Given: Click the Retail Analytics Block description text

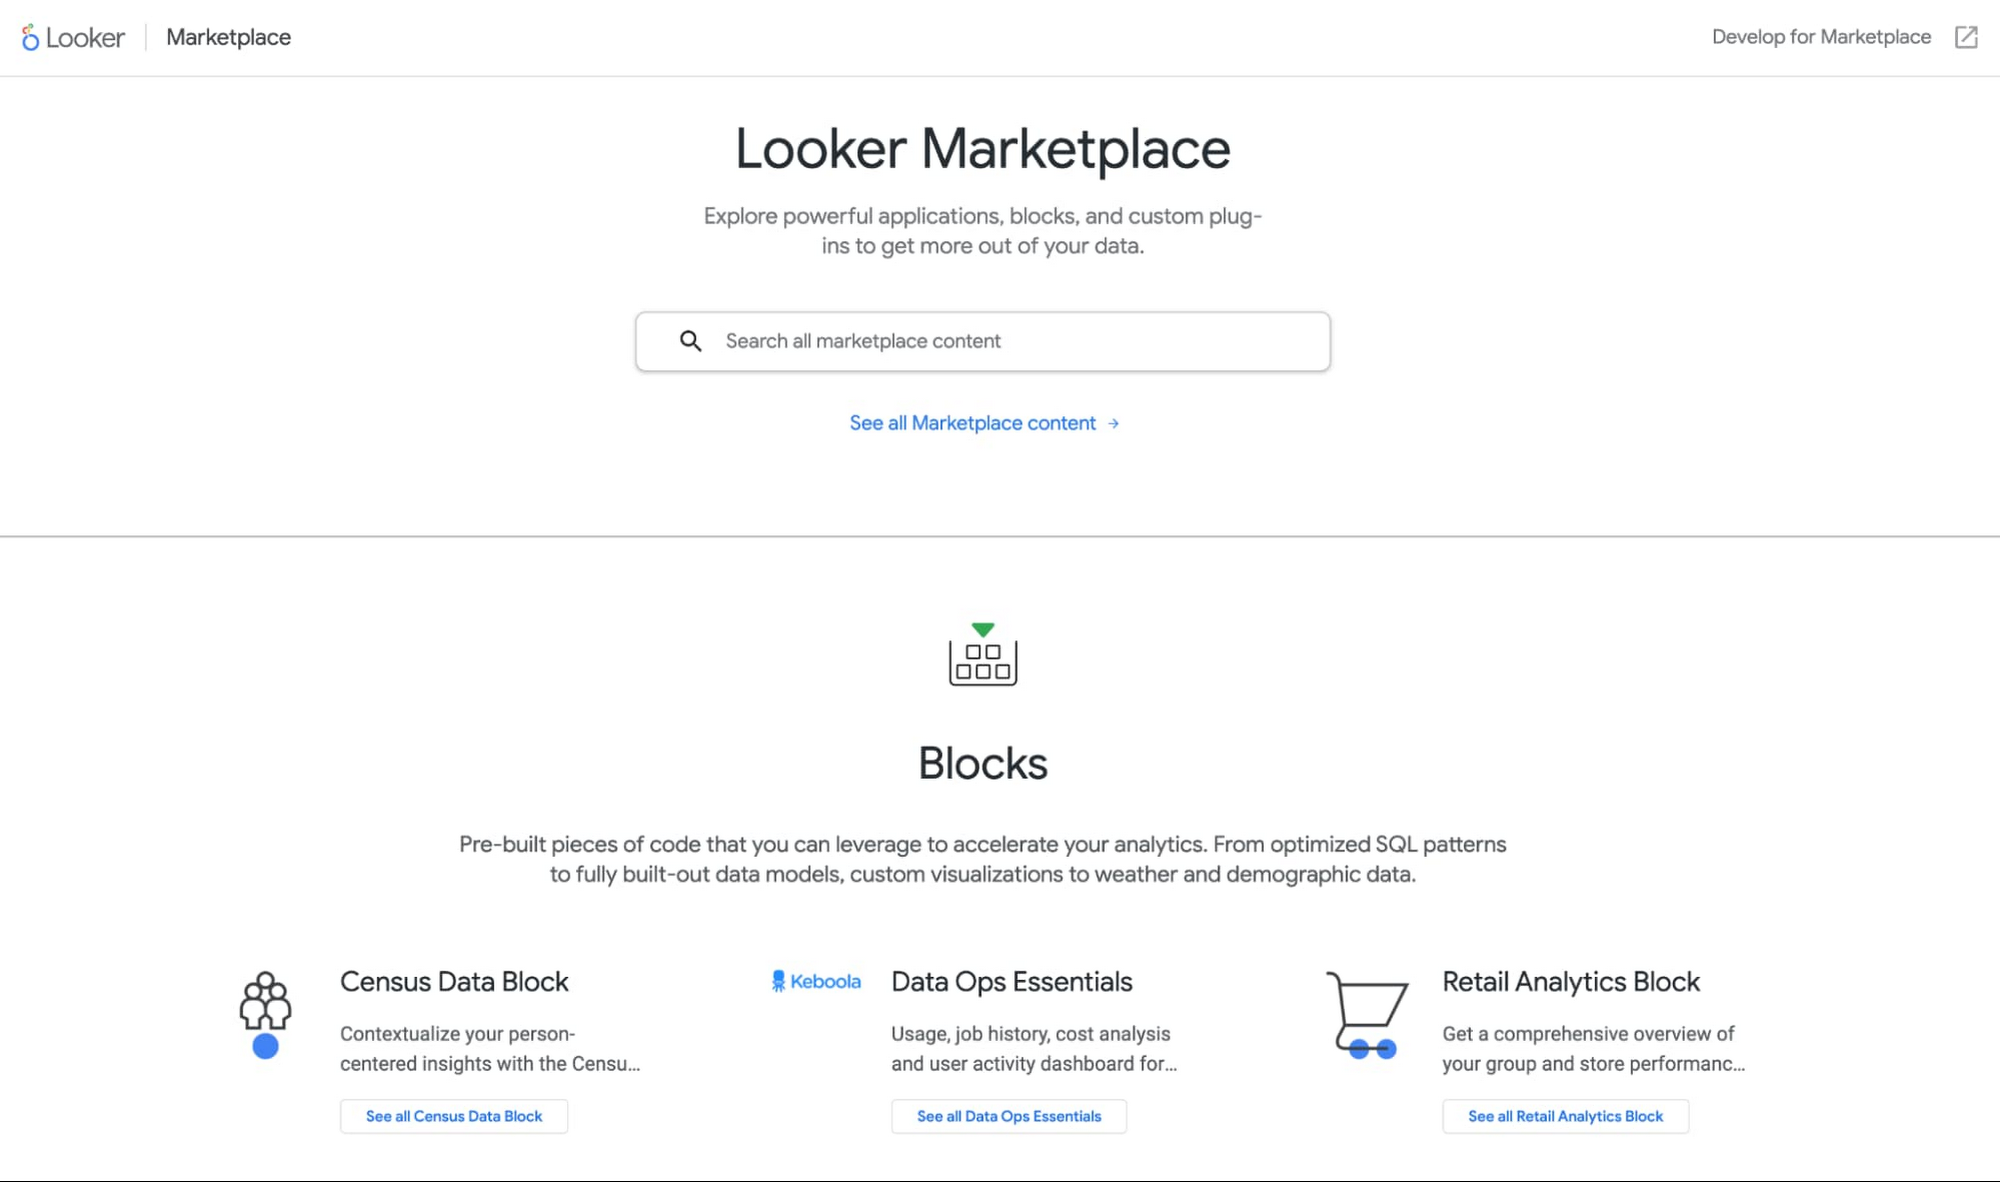Looking at the screenshot, I should (x=1593, y=1048).
